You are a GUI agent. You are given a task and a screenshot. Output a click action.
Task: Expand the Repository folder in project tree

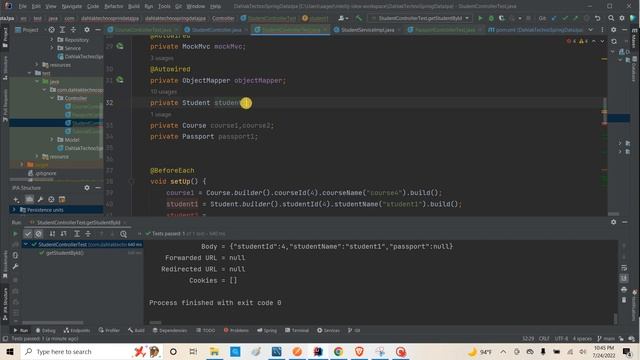(52, 40)
